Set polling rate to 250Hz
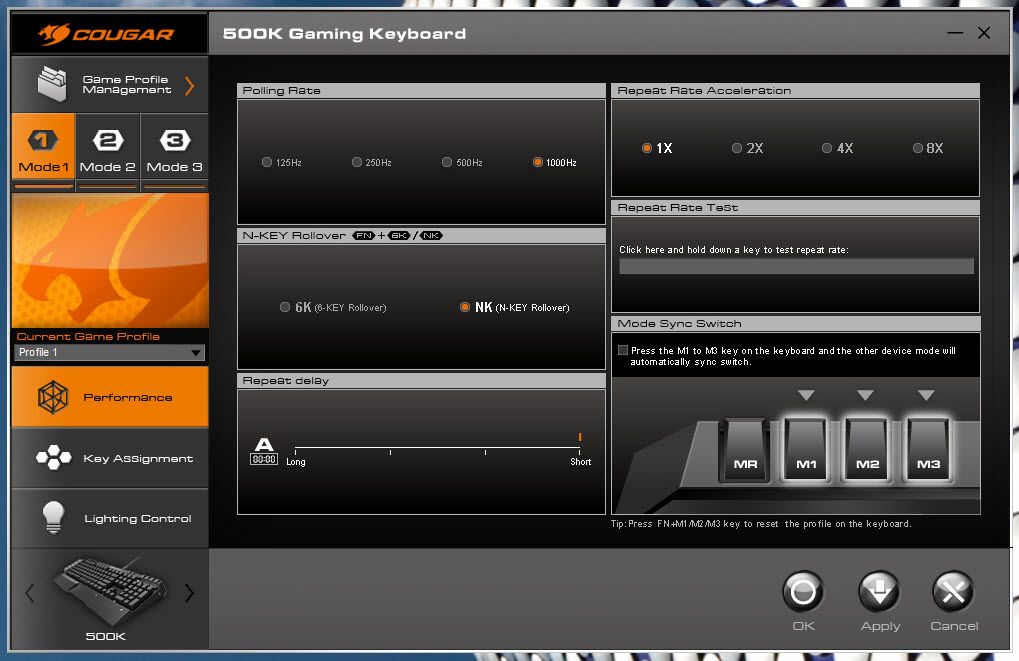The image size is (1019, 661). point(357,162)
